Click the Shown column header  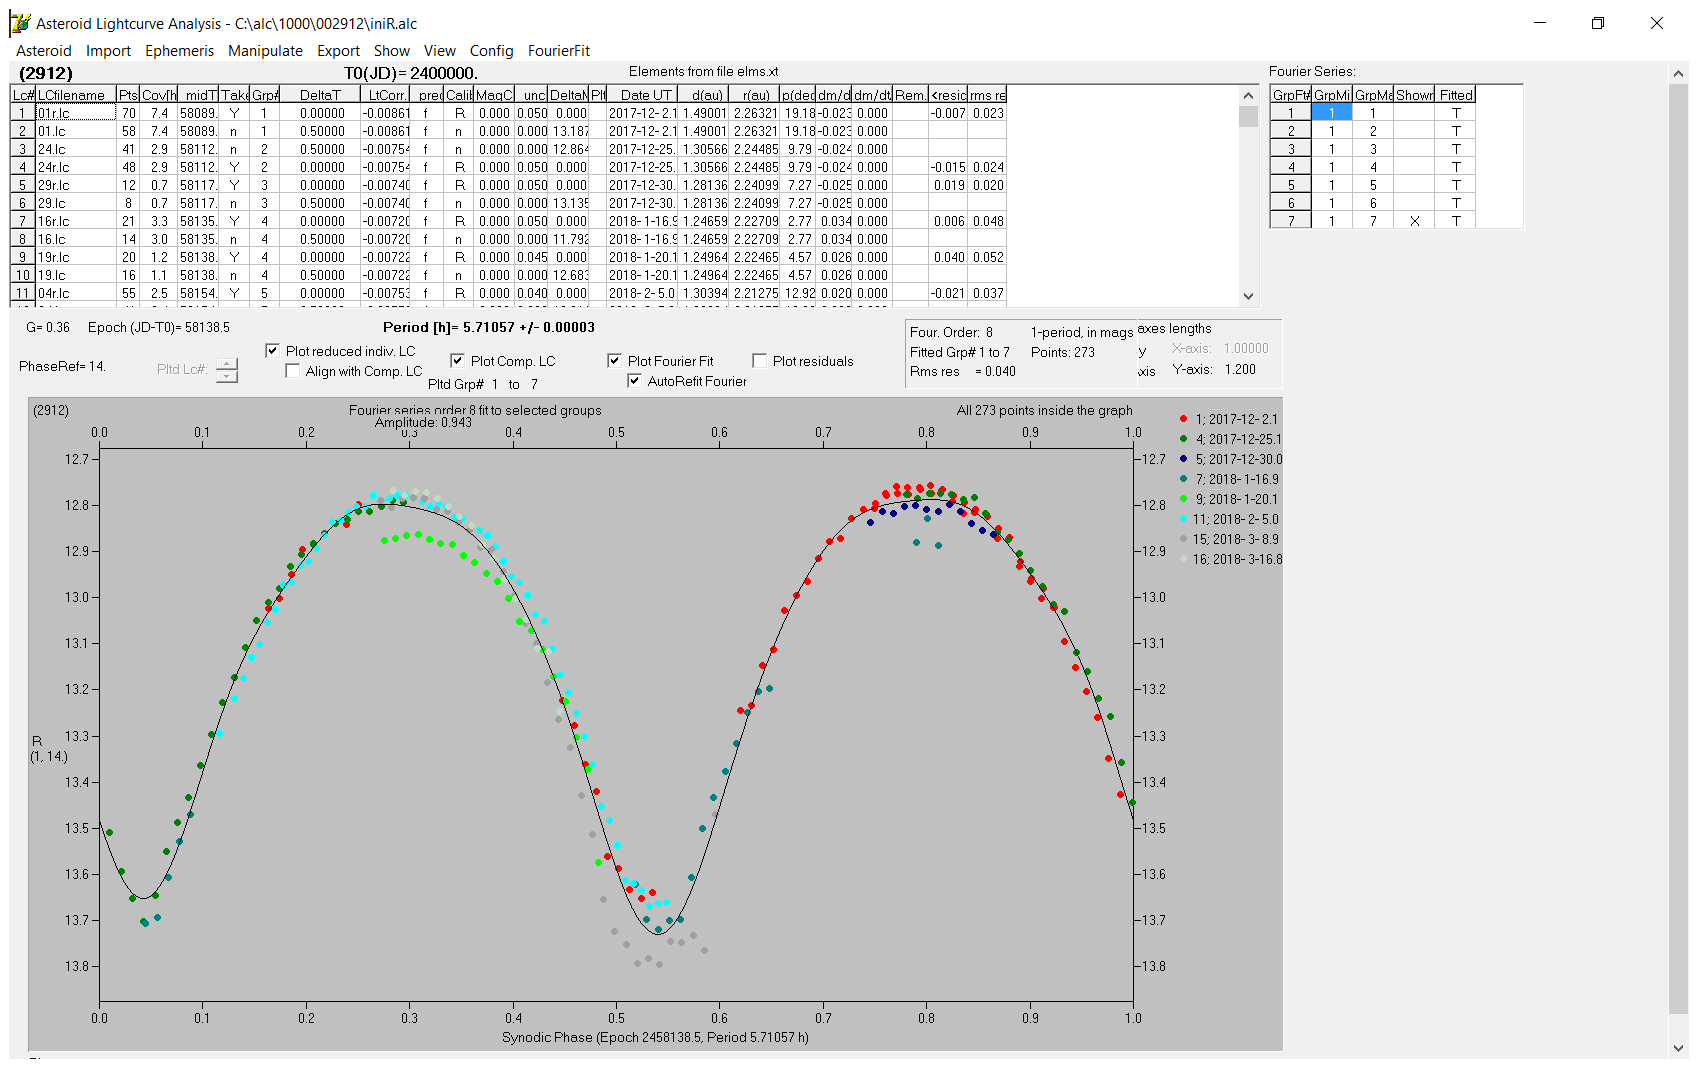pyautogui.click(x=1414, y=95)
